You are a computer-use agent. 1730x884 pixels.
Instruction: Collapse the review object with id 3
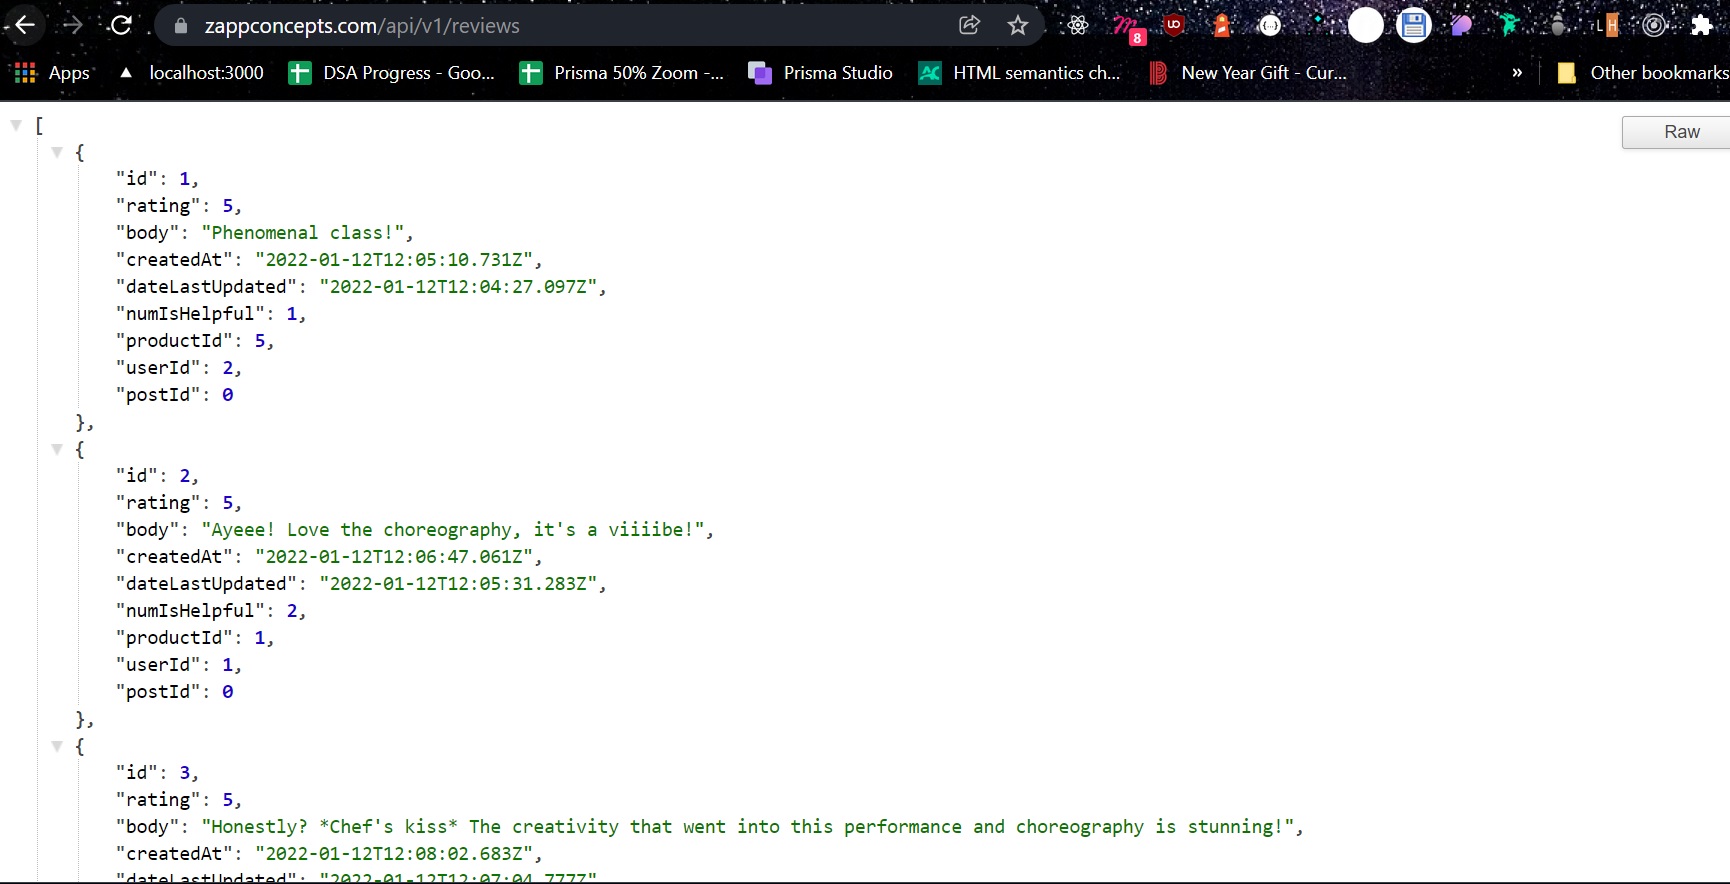57,746
